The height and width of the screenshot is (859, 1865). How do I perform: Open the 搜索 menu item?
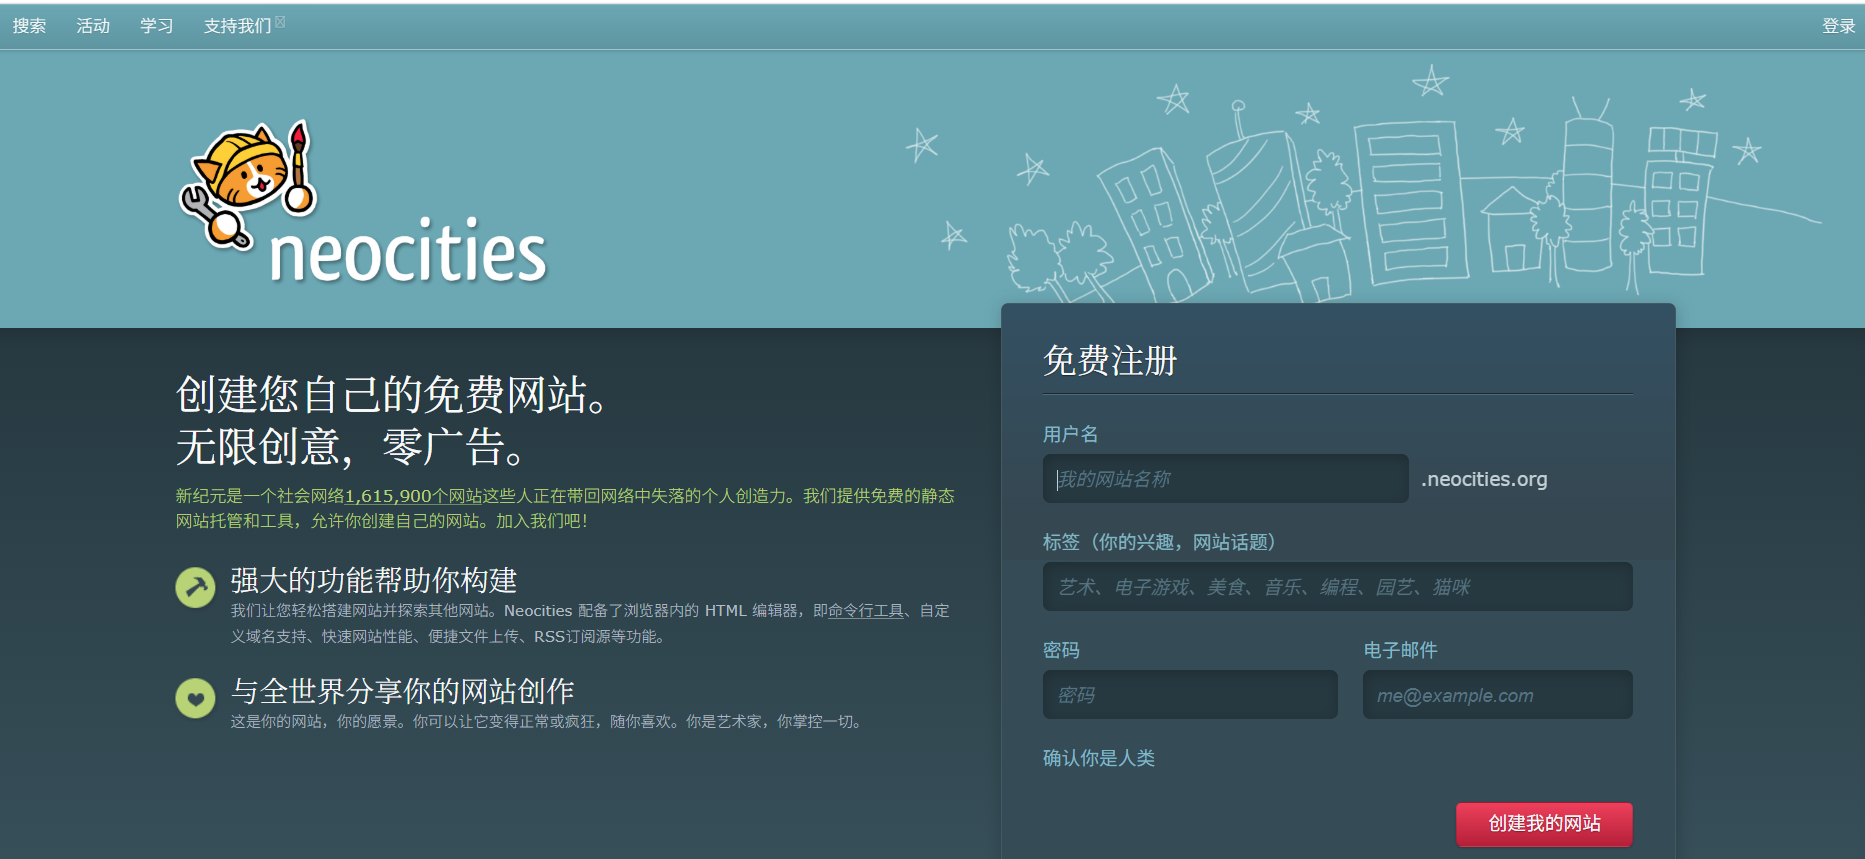pos(29,26)
